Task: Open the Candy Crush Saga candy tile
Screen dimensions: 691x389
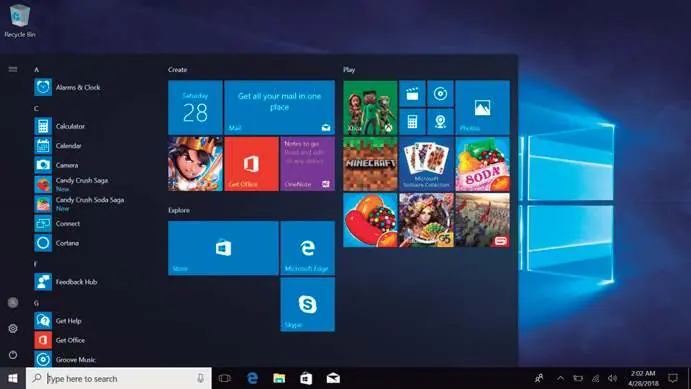Action: coord(370,220)
